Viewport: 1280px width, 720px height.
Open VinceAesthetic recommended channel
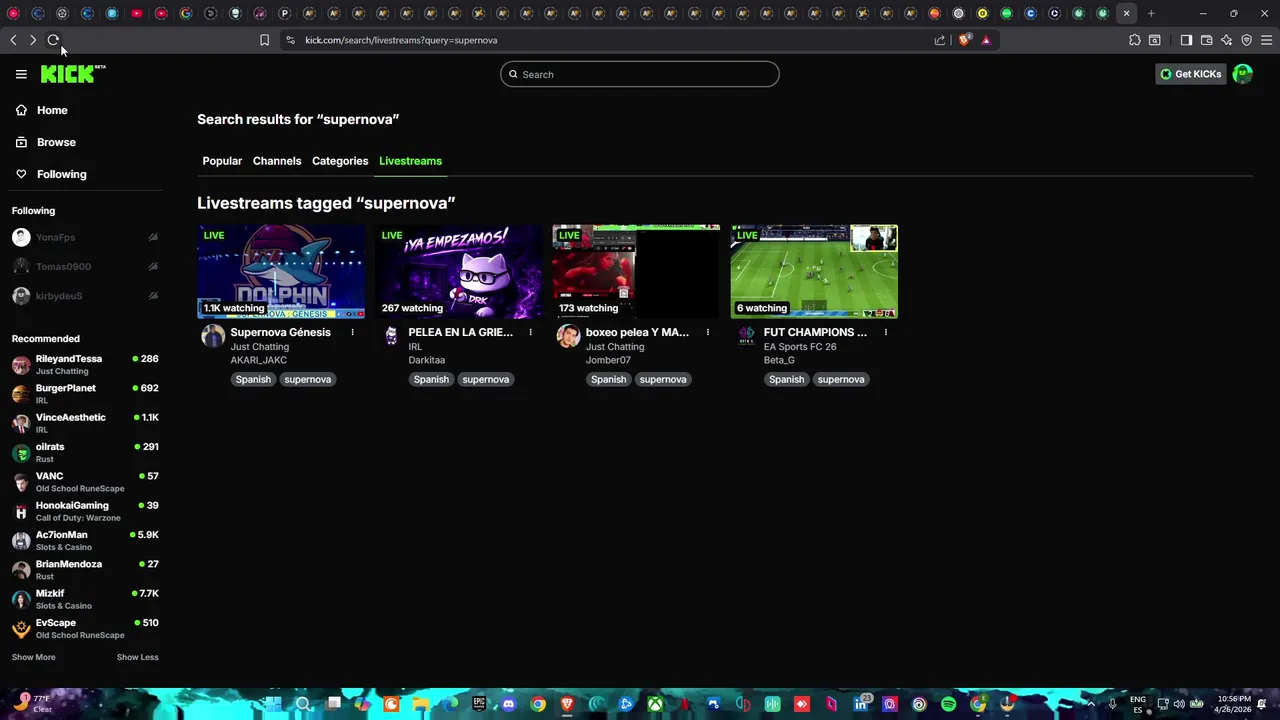point(85,423)
